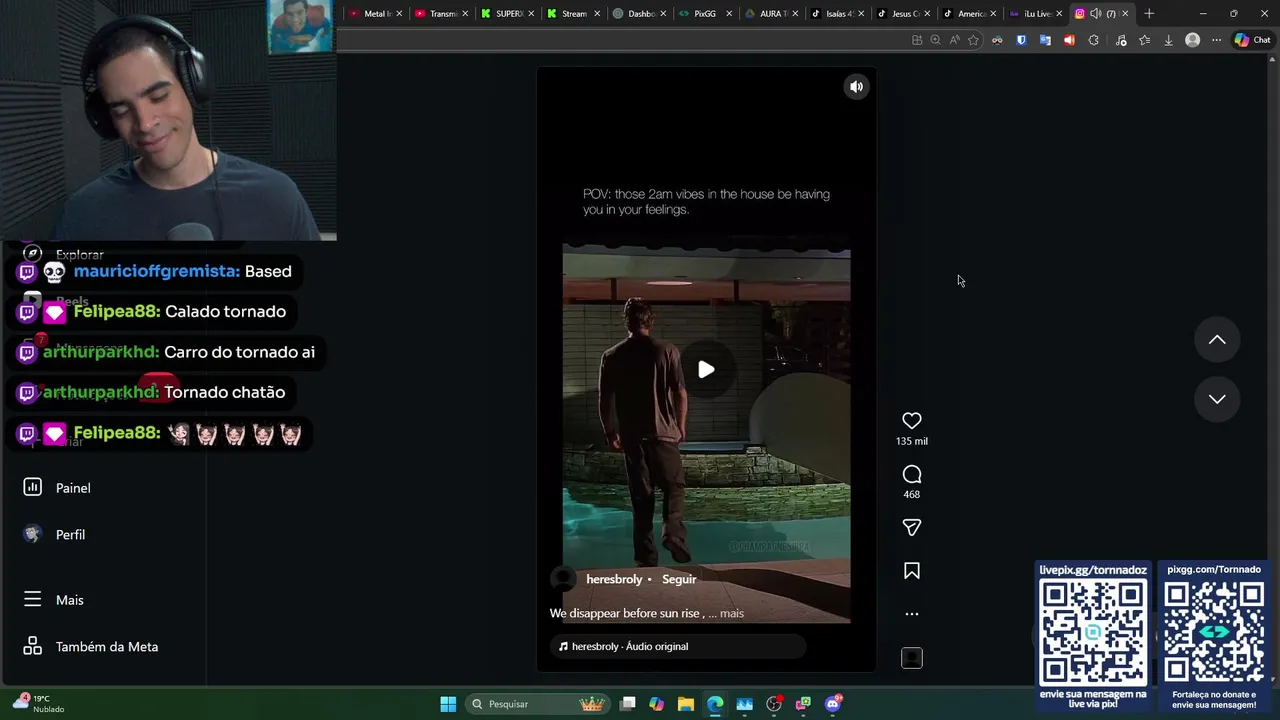Open File Explorer in taskbar
The width and height of the screenshot is (1280, 720).
[685, 704]
